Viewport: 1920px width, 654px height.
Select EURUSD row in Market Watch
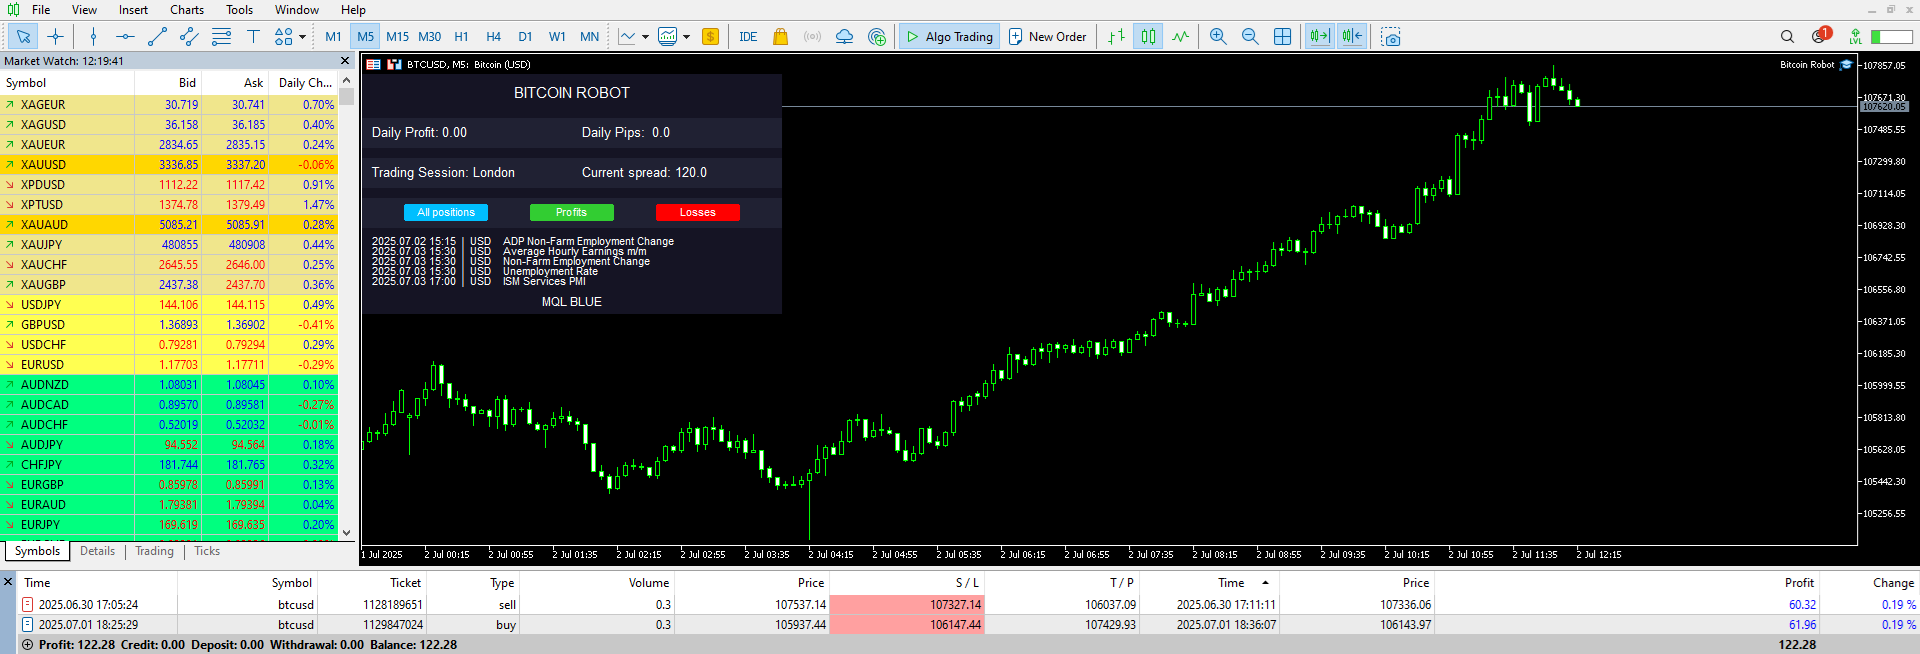[x=169, y=365]
